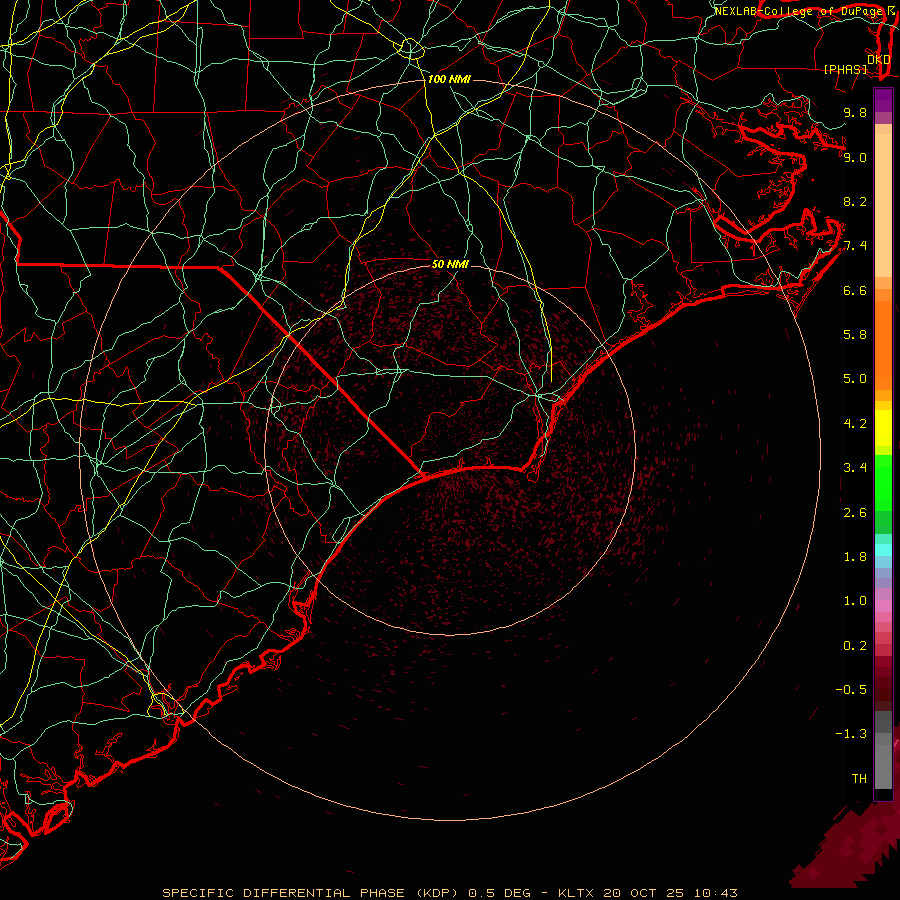Viewport: 900px width, 900px height.
Task: Click the 2.6 value on the color scale
Action: pos(855,513)
